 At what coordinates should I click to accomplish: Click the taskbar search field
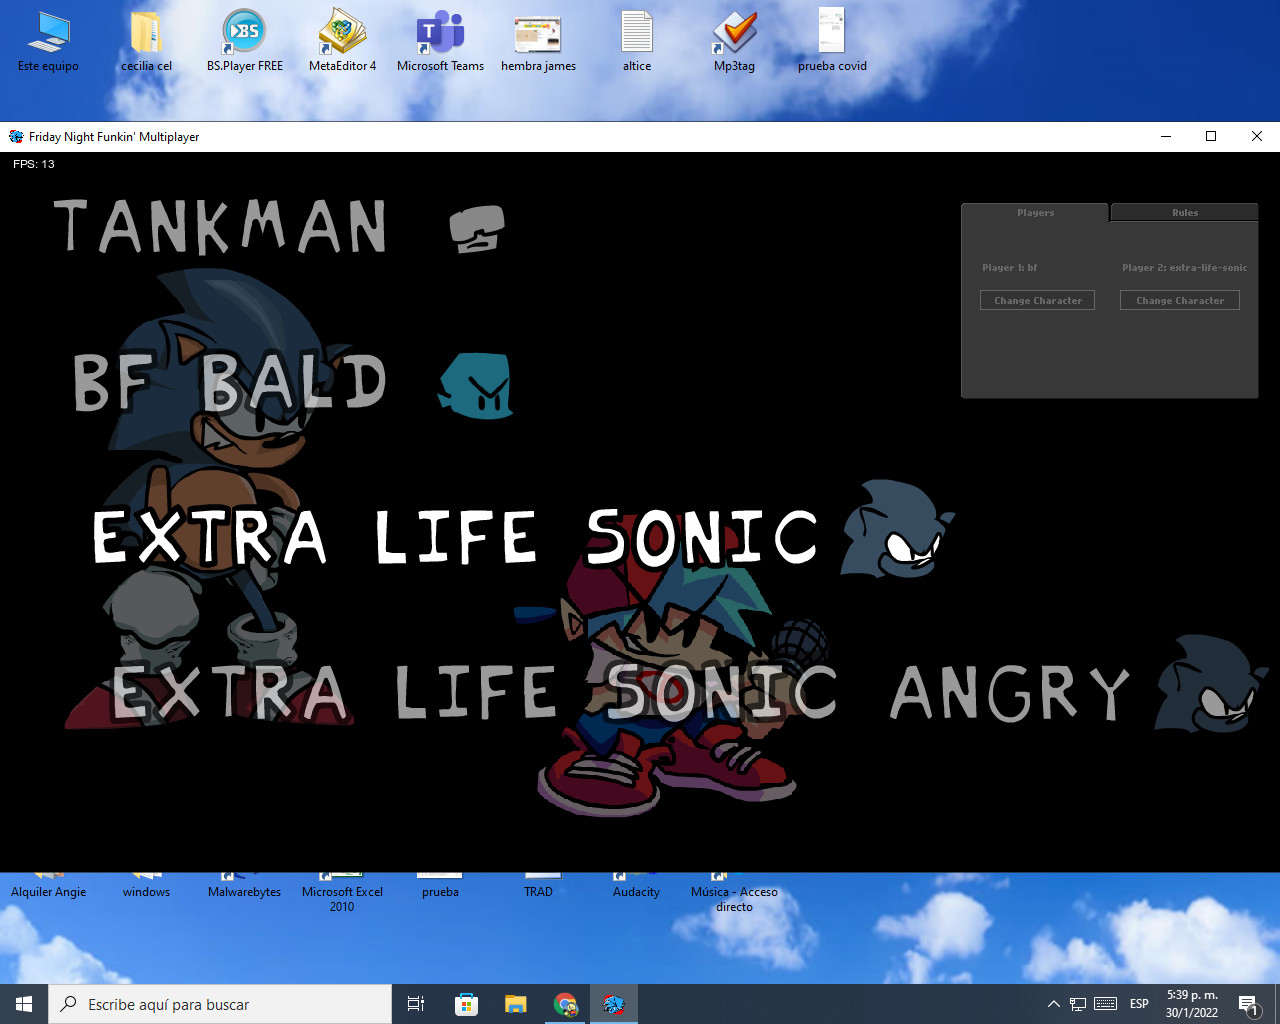click(x=220, y=1004)
